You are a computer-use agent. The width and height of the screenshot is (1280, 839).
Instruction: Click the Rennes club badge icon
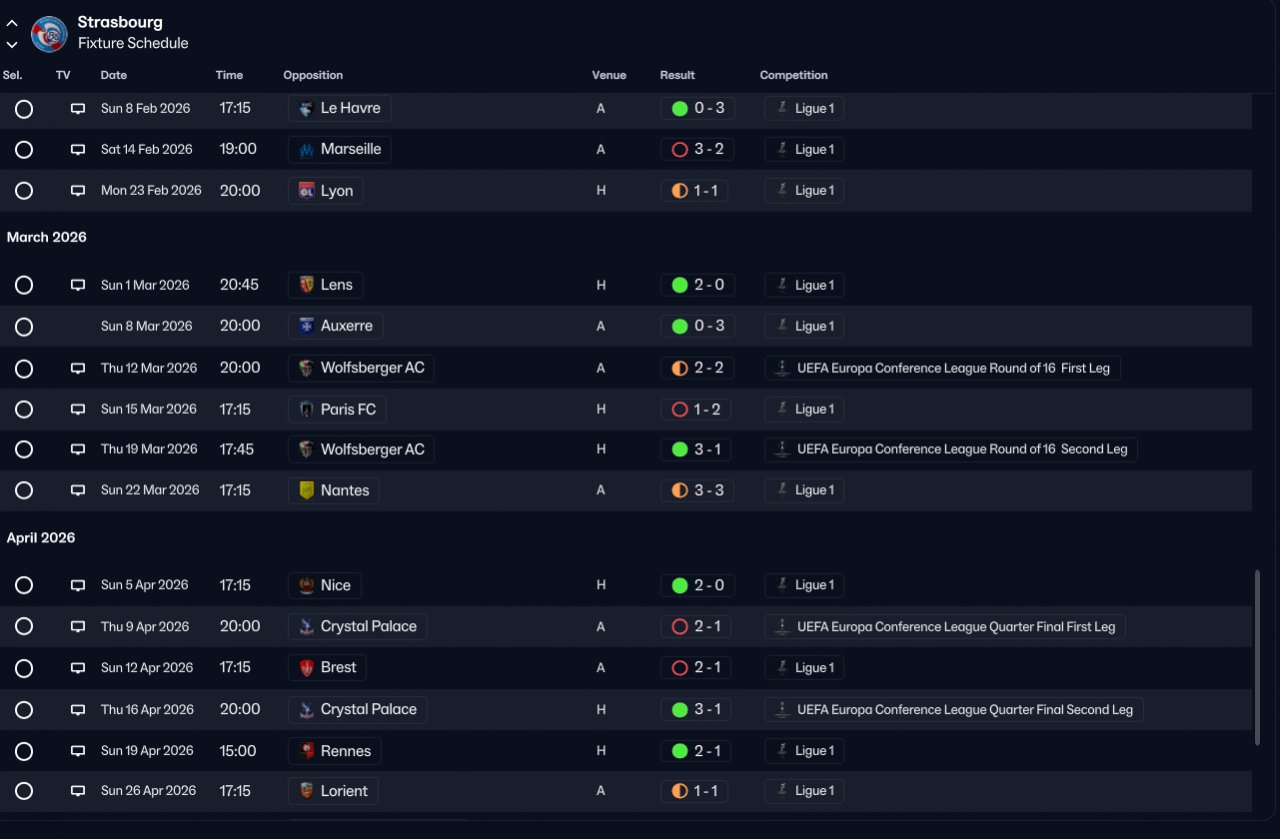click(x=307, y=751)
